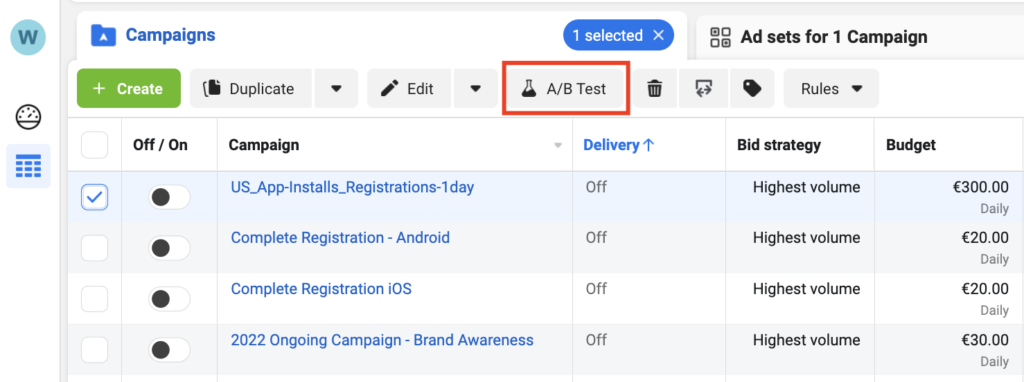Toggle on the 2022 Ongoing Campaign switch
Viewport: 1024px width, 382px height.
tap(169, 351)
